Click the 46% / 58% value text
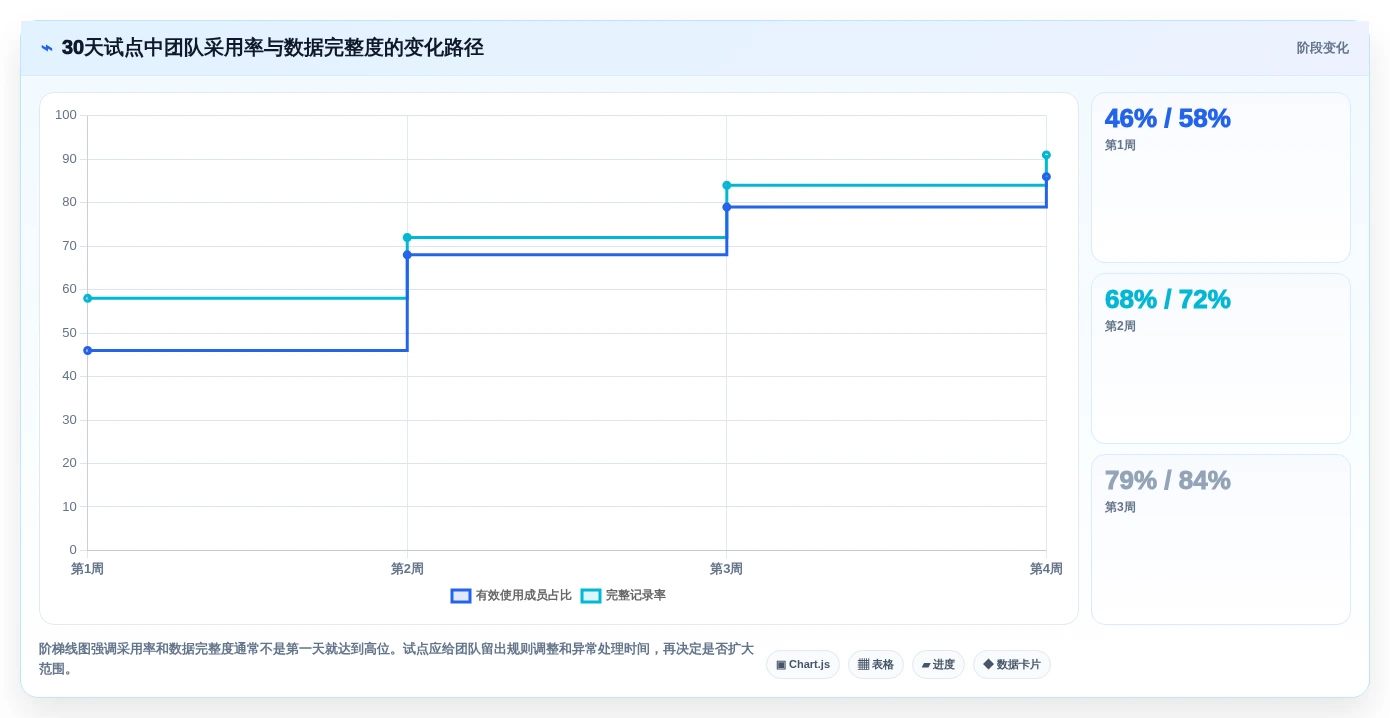1390x718 pixels. tap(1167, 118)
